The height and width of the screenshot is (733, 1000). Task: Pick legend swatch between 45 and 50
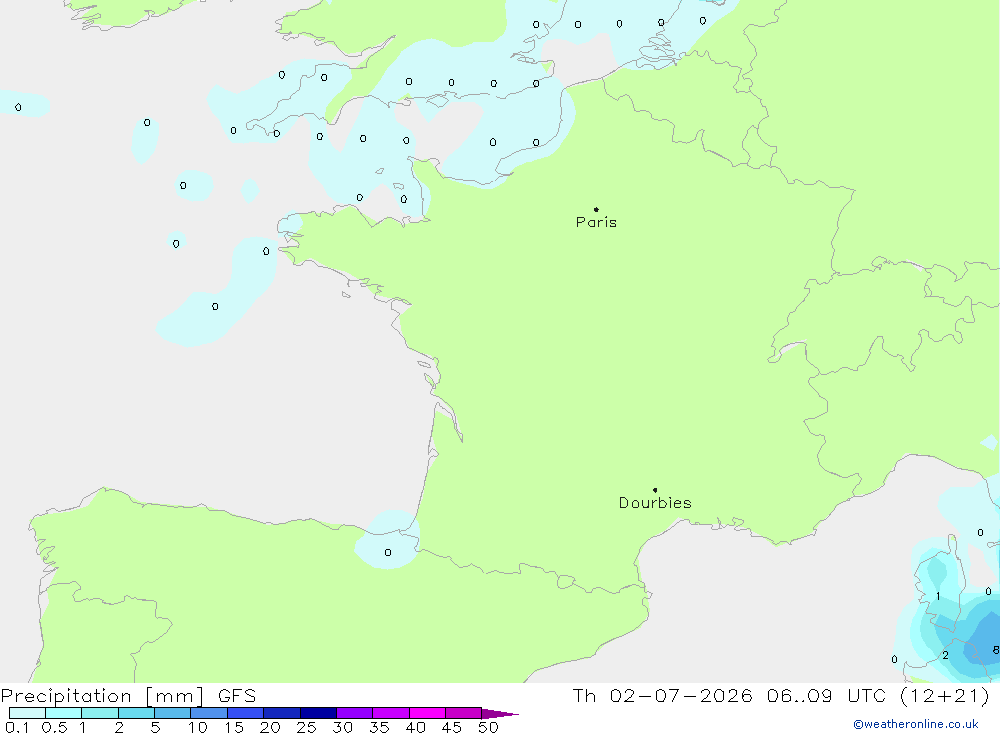[x=464, y=713]
